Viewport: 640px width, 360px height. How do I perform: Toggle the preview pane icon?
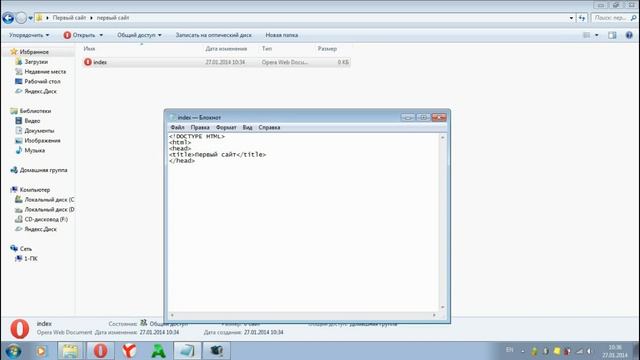(612, 35)
